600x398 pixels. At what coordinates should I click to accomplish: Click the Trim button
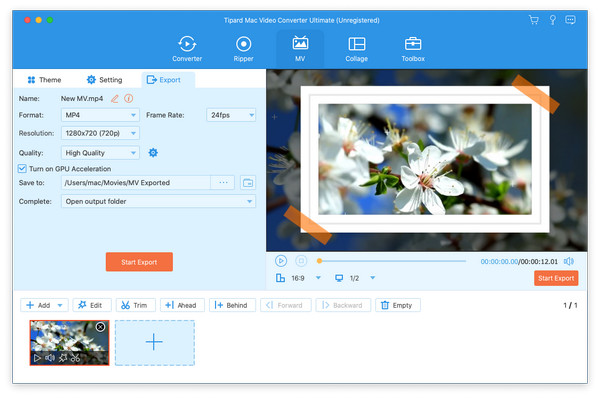pos(135,305)
